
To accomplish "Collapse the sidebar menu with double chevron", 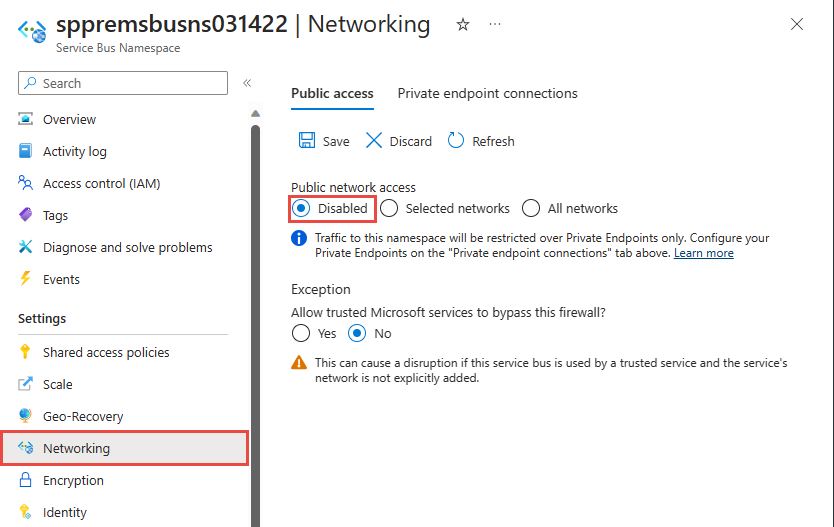I will (247, 83).
